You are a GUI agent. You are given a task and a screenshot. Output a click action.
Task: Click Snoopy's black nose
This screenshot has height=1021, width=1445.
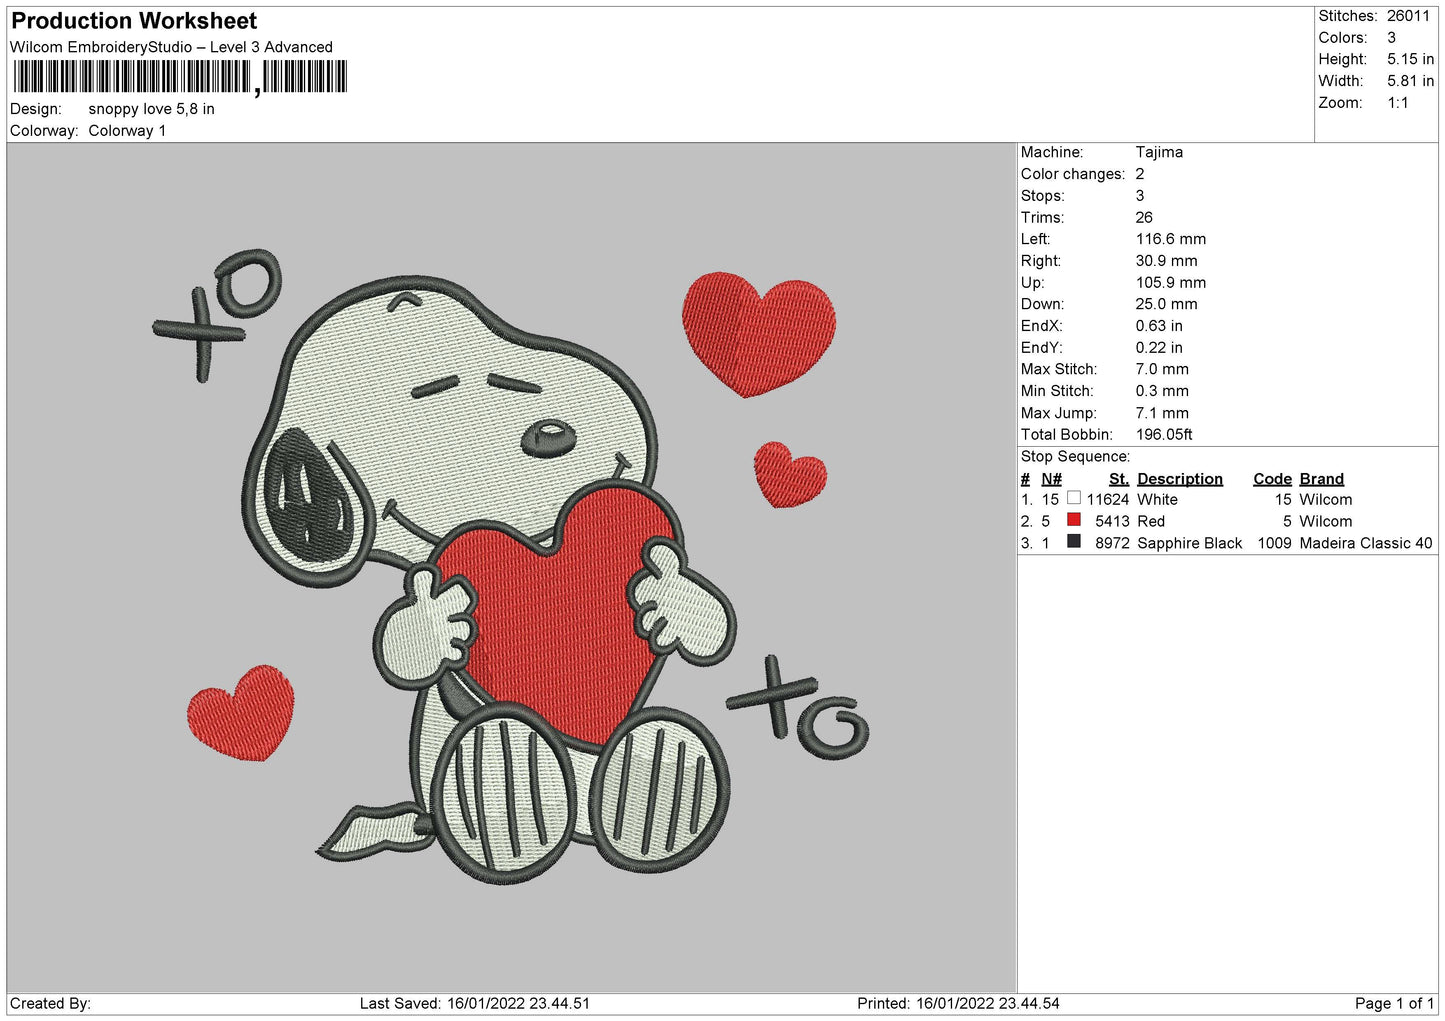[x=549, y=436]
